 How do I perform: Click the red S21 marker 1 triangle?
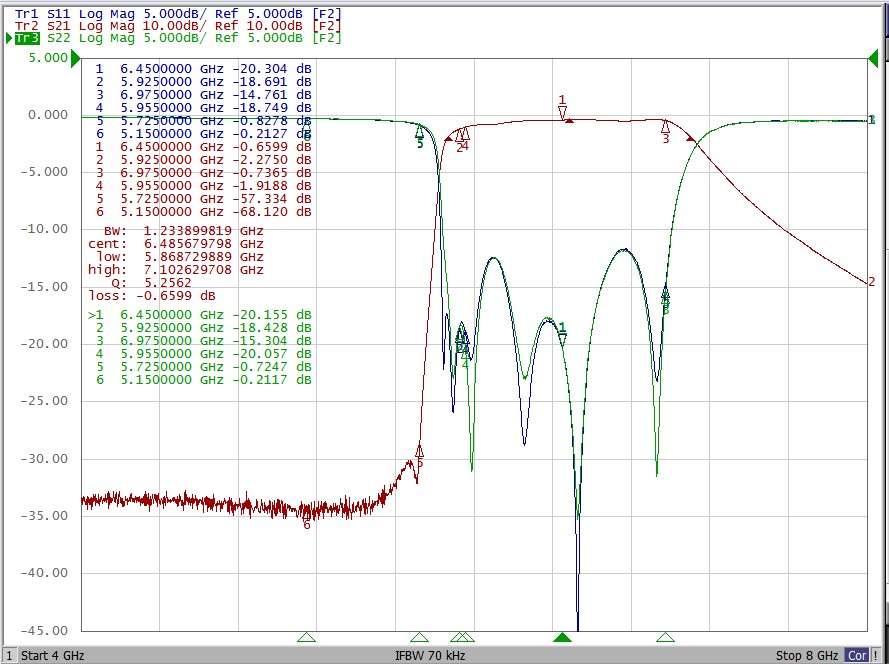(563, 113)
